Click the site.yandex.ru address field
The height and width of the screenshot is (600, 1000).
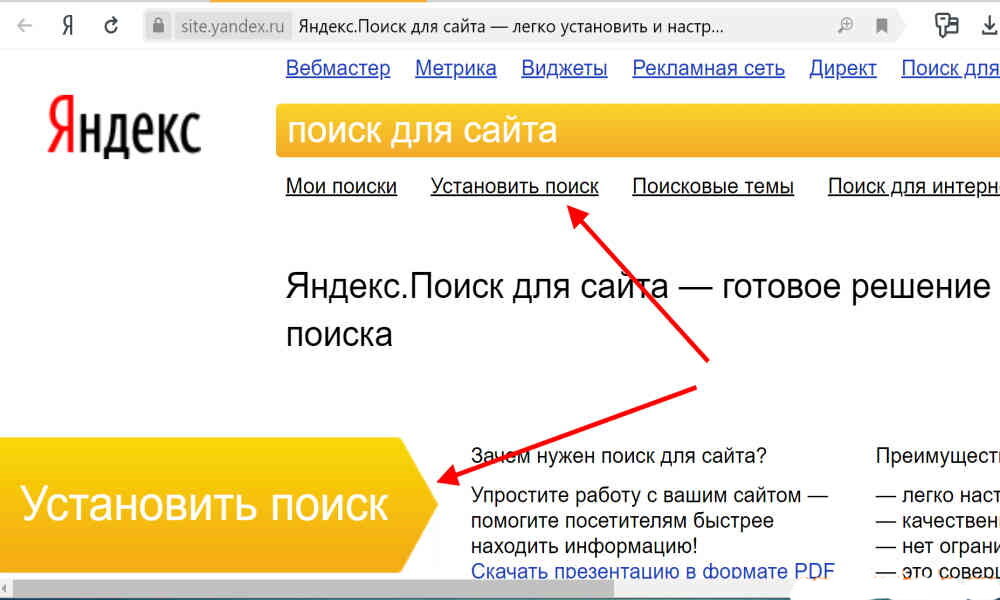tap(232, 27)
